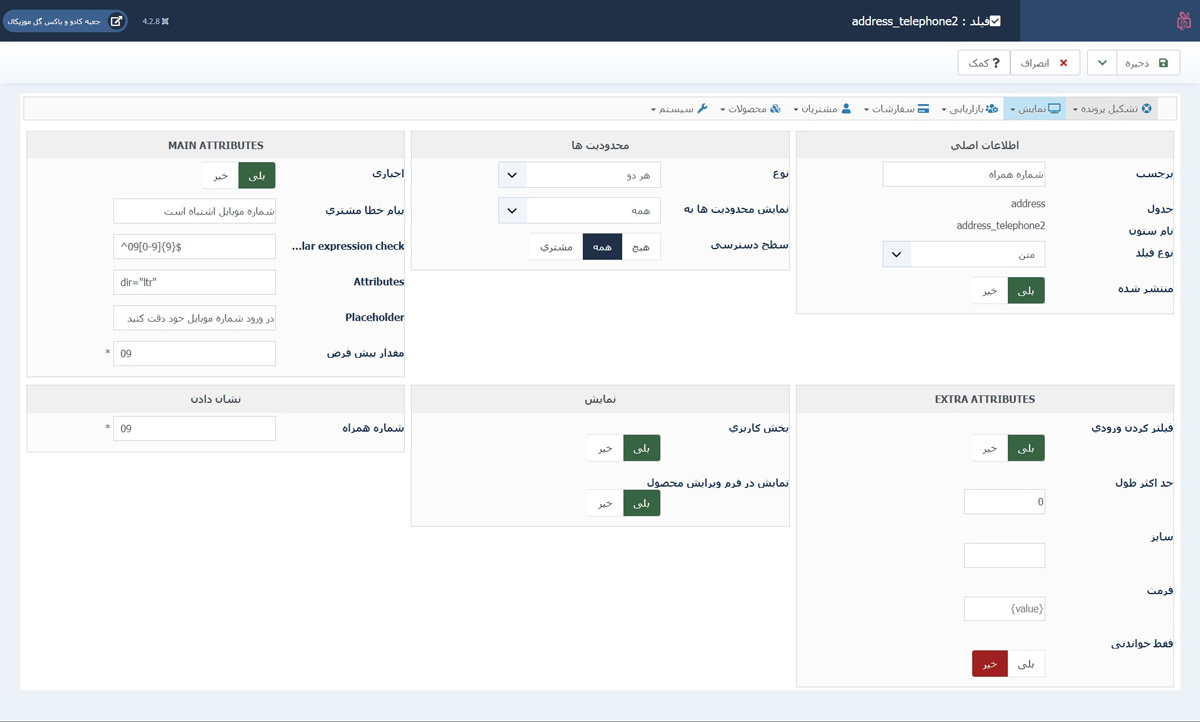Screen dimensions: 1200x722
Task: Open the user icon Customers (مشتریان) menu
Action: click(822, 109)
